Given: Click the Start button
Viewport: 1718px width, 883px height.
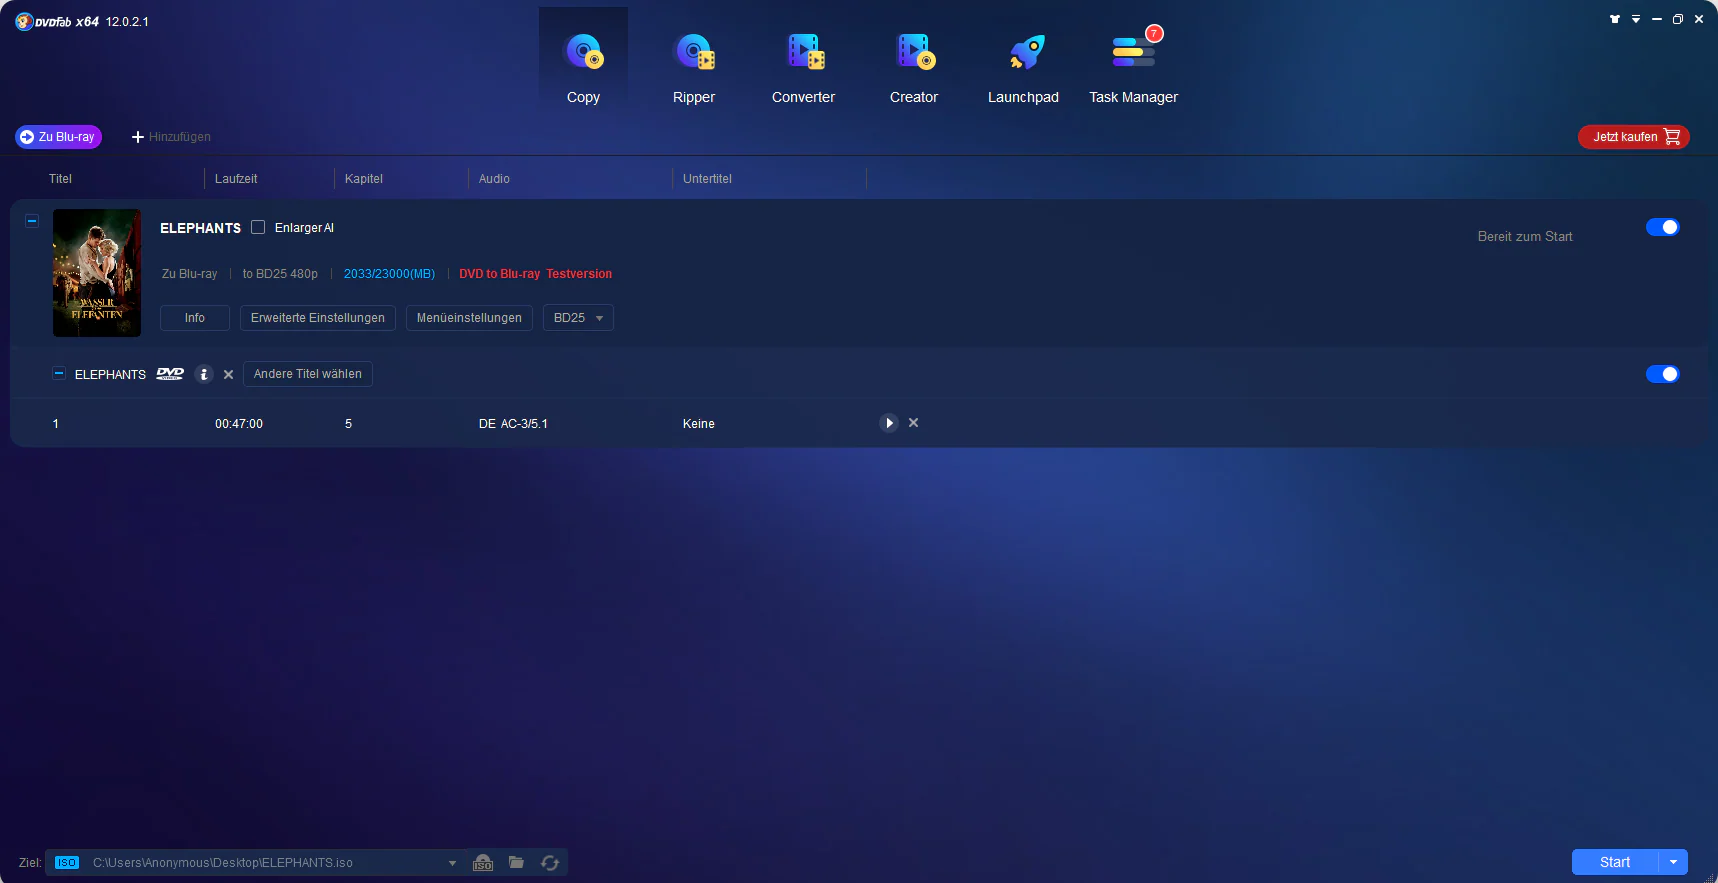Looking at the screenshot, I should tap(1615, 862).
